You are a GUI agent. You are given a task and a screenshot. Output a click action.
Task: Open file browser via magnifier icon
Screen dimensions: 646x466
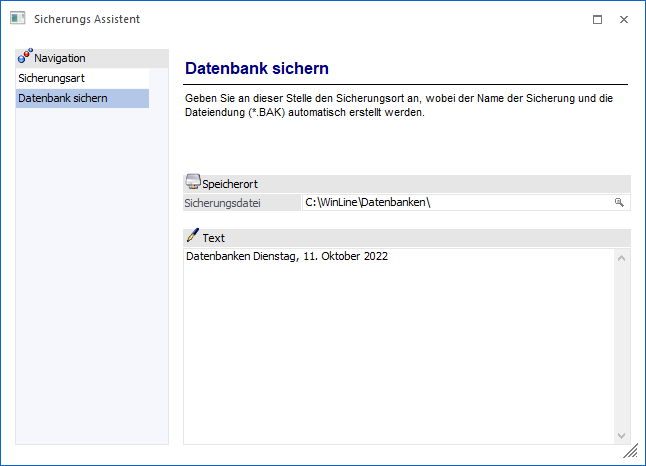coord(619,202)
